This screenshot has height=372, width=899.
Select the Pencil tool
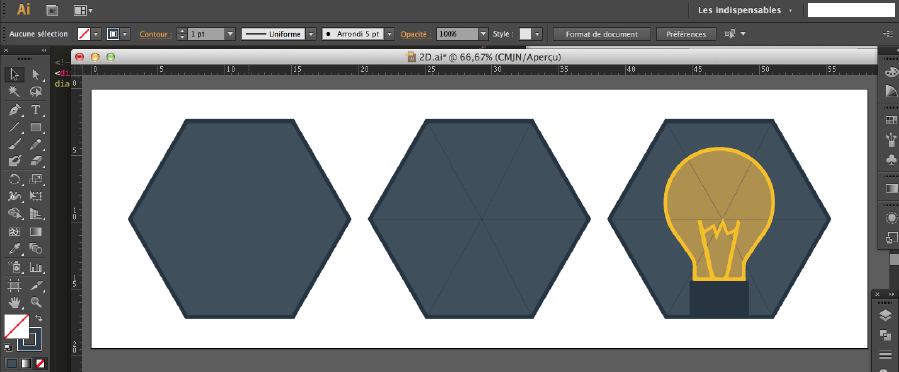click(x=36, y=144)
